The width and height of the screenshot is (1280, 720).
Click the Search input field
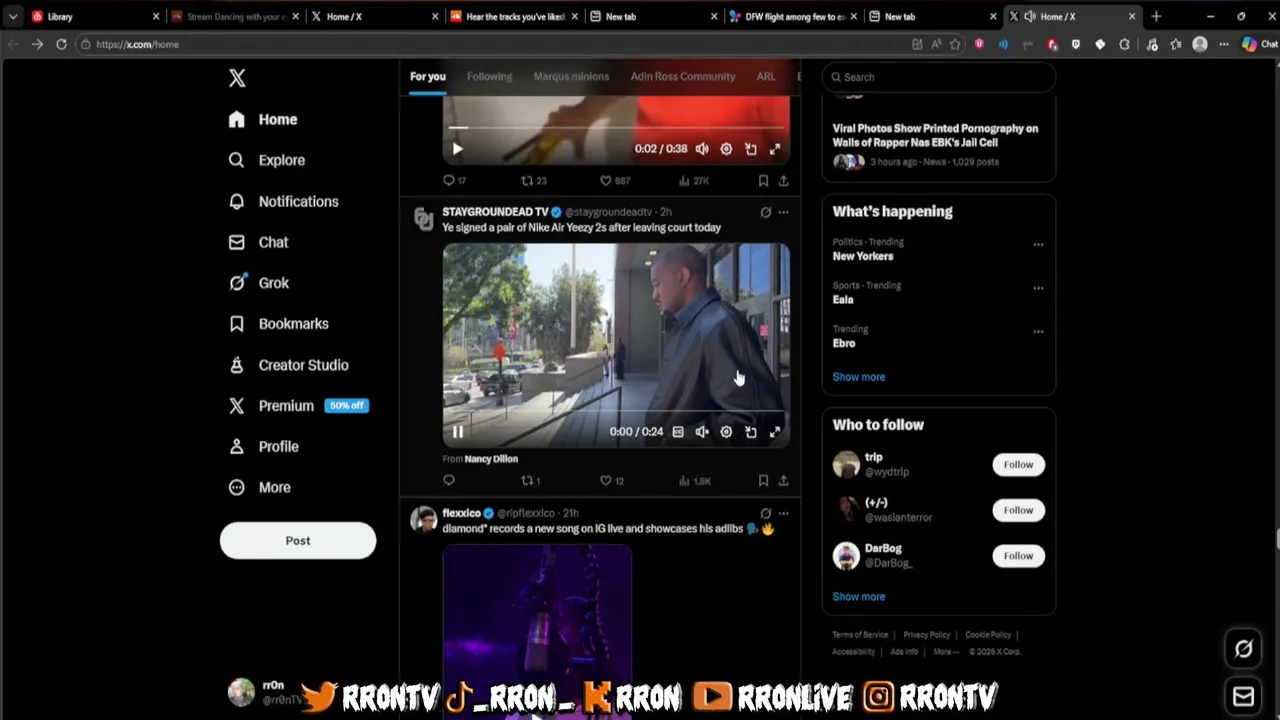pos(939,77)
